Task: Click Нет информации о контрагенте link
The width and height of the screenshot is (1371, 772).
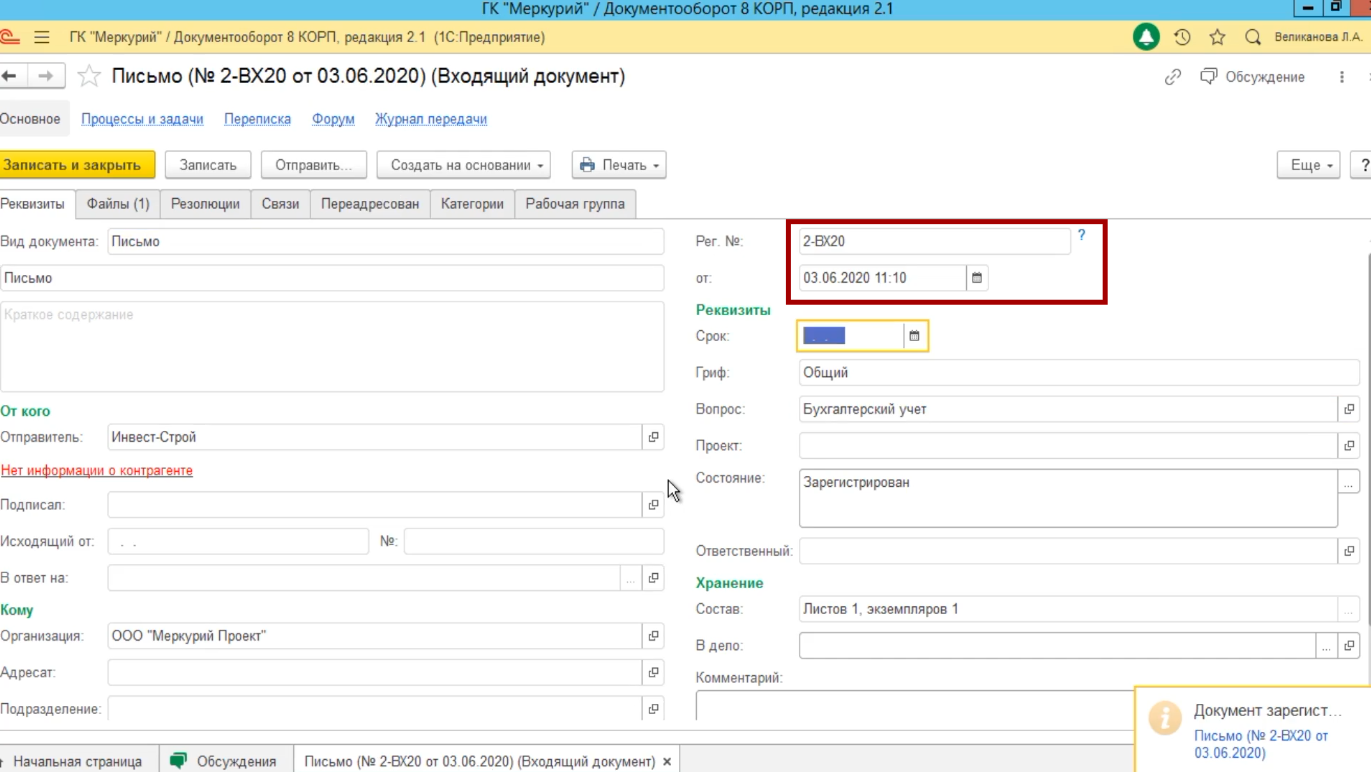Action: [97, 470]
